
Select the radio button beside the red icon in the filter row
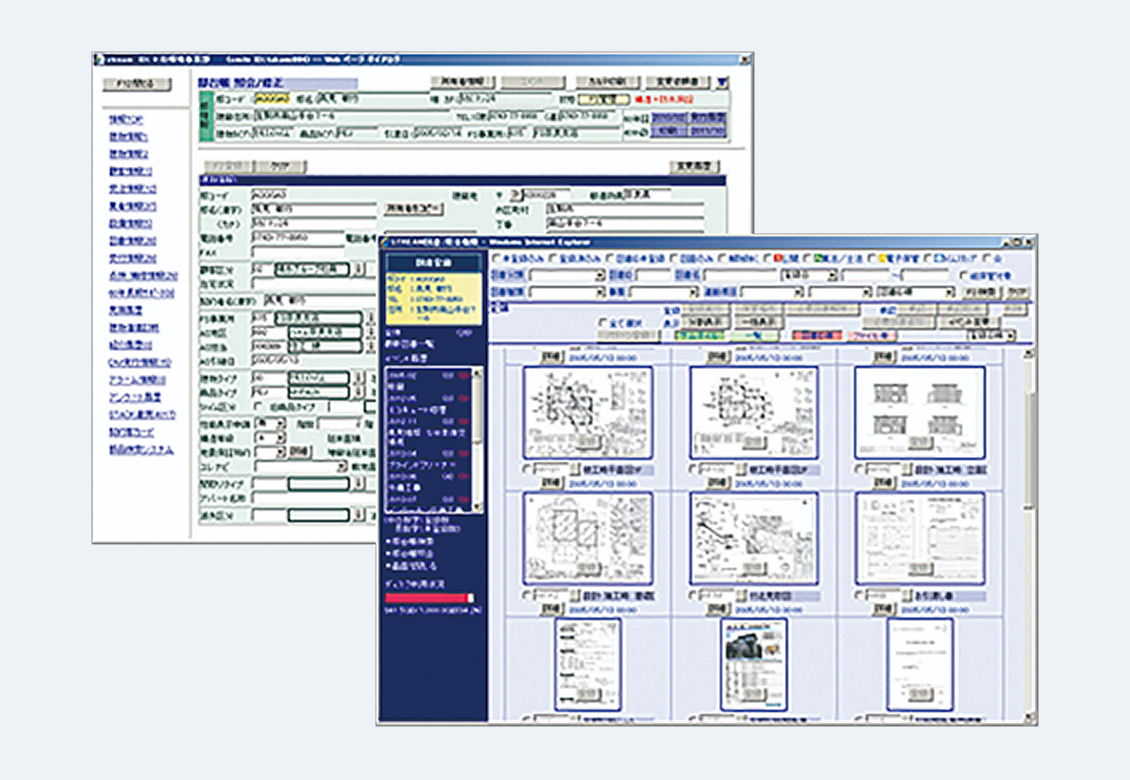pos(768,258)
